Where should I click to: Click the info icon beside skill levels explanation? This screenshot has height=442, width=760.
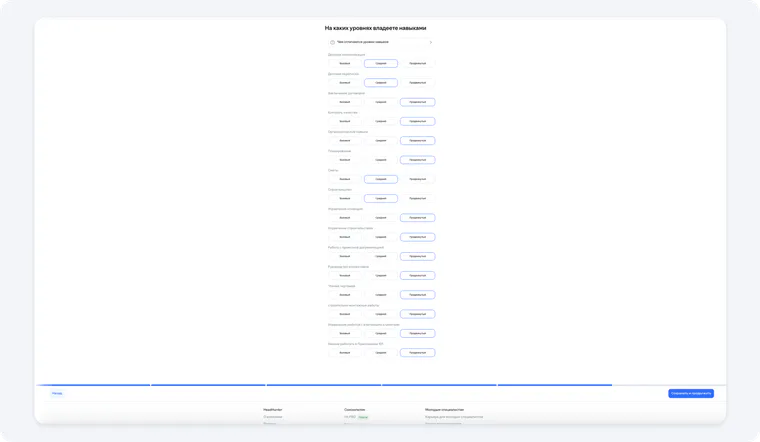pos(332,42)
